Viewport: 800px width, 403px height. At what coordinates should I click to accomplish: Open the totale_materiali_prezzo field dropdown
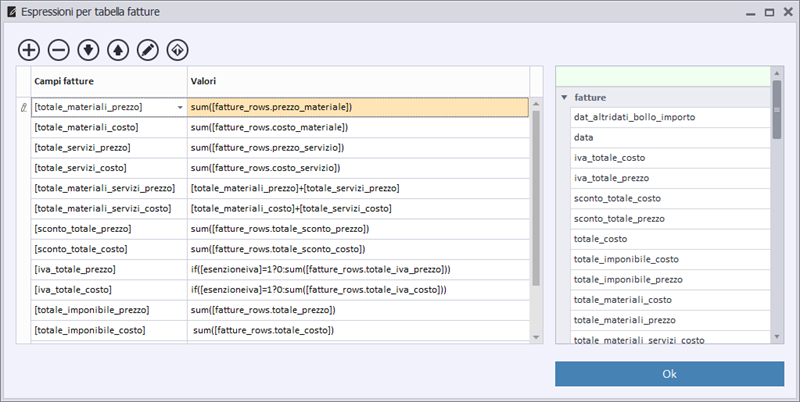pos(180,108)
